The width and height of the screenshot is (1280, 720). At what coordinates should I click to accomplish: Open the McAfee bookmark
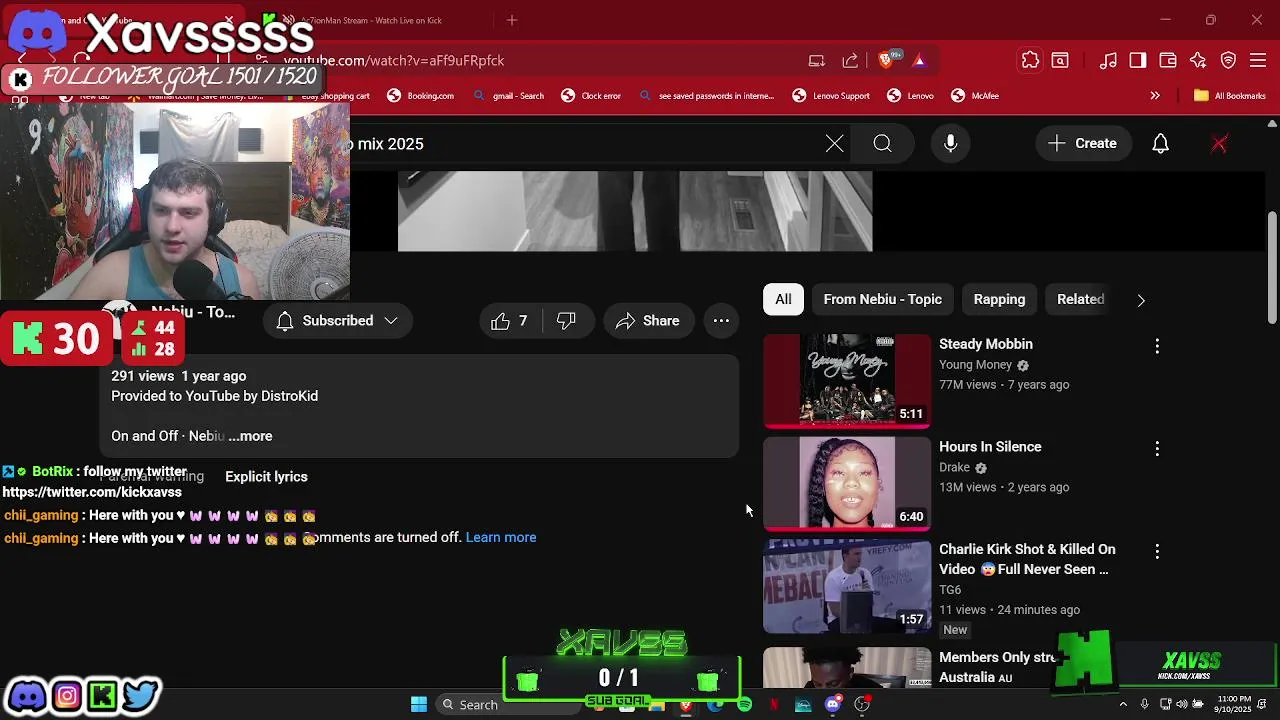pos(975,96)
